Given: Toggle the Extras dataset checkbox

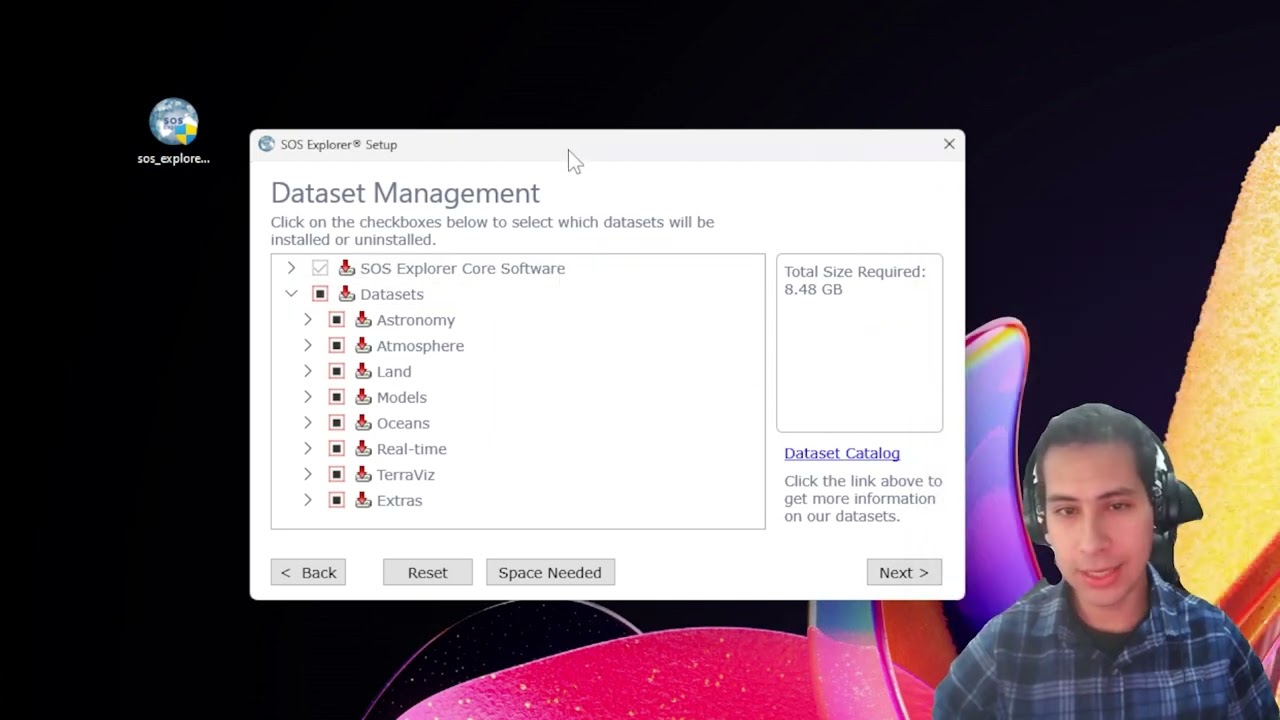Looking at the screenshot, I should point(337,501).
